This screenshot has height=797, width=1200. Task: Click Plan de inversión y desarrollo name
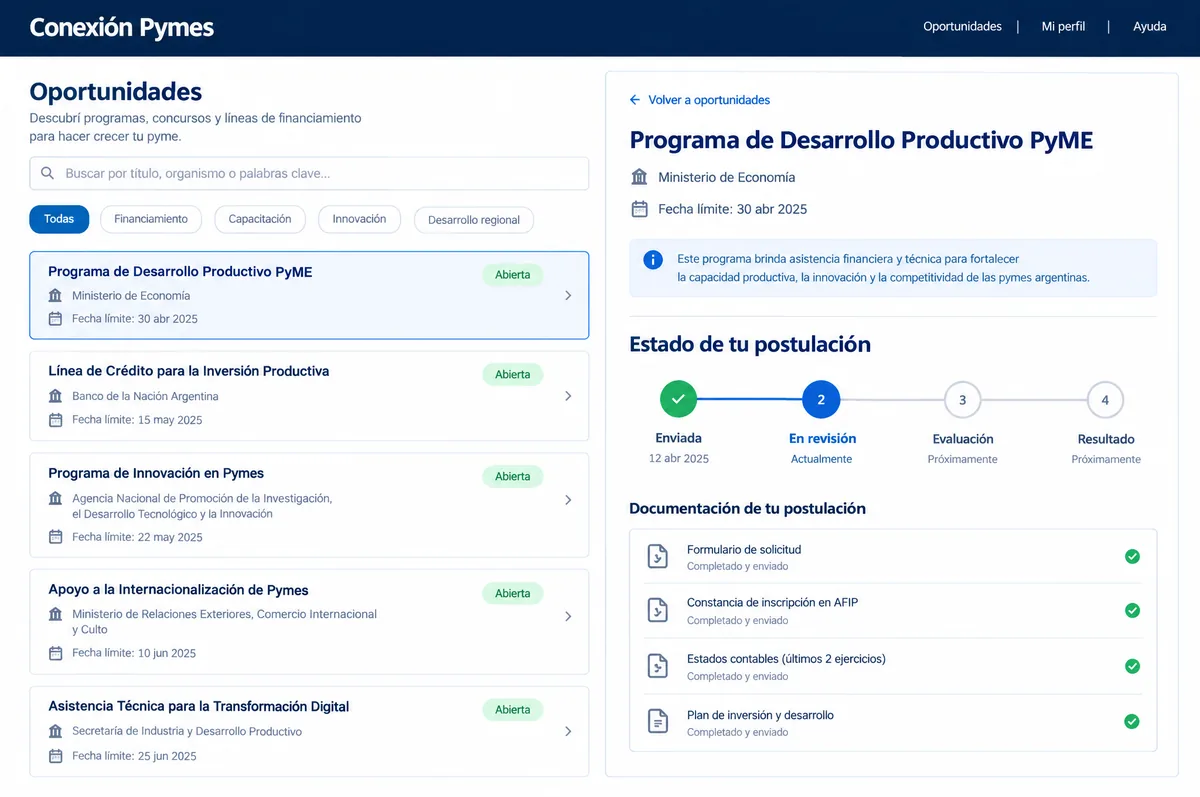760,715
